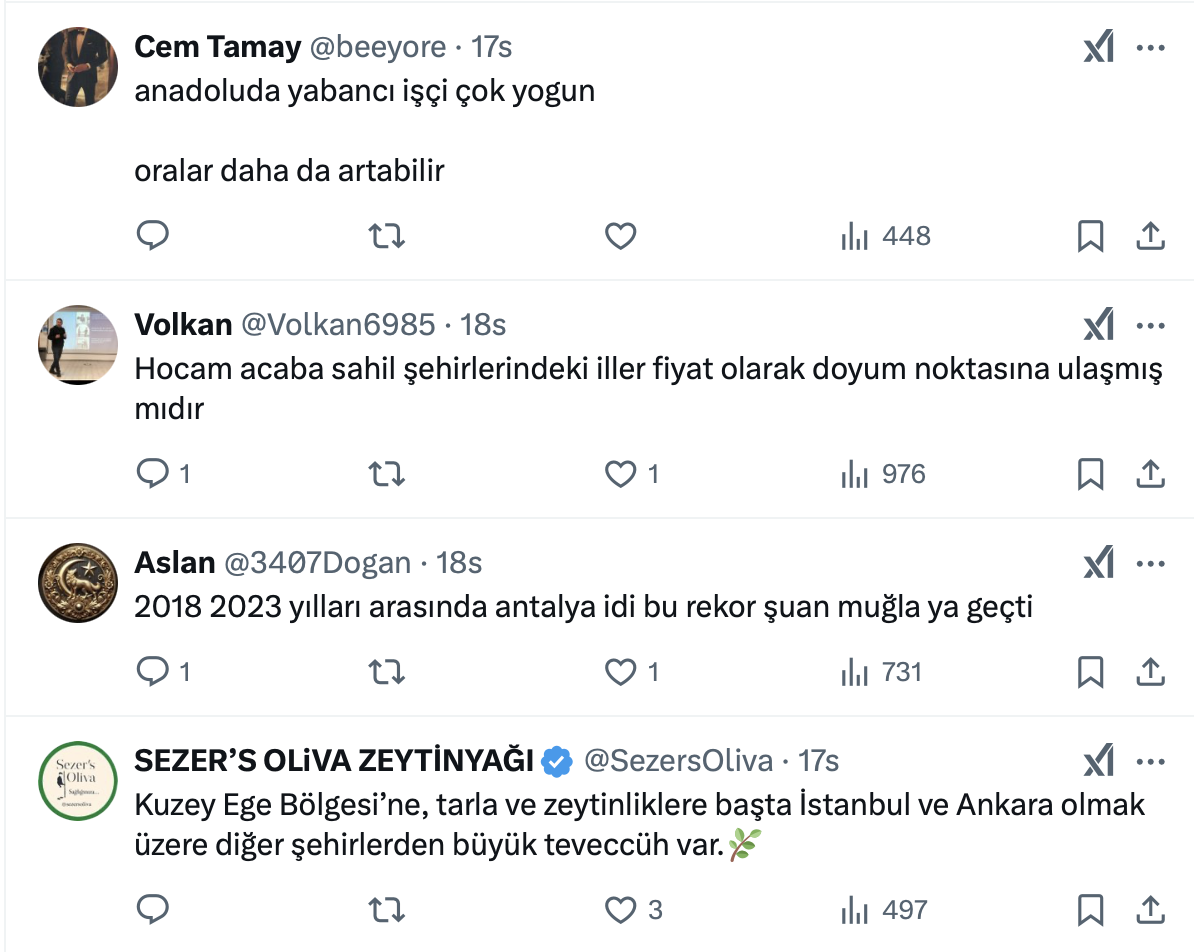The image size is (1194, 952).
Task: Like SEZER'S OLİVA tweet with 3 likes
Action: click(x=621, y=910)
